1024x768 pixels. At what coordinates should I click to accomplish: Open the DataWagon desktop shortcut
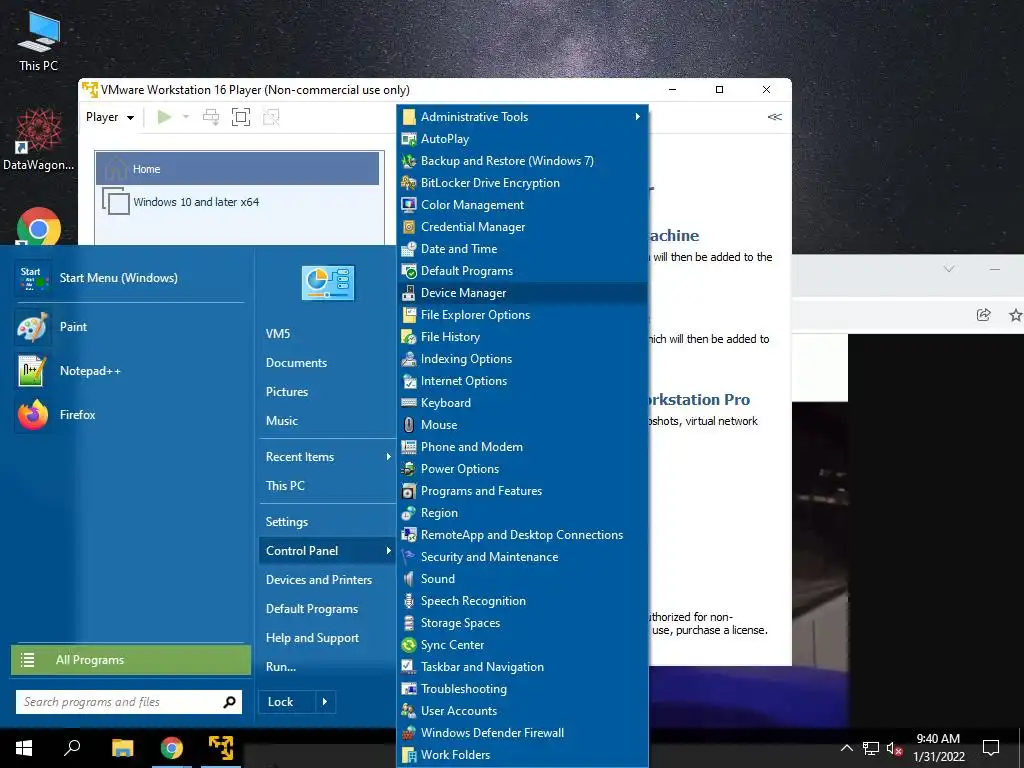[x=38, y=139]
